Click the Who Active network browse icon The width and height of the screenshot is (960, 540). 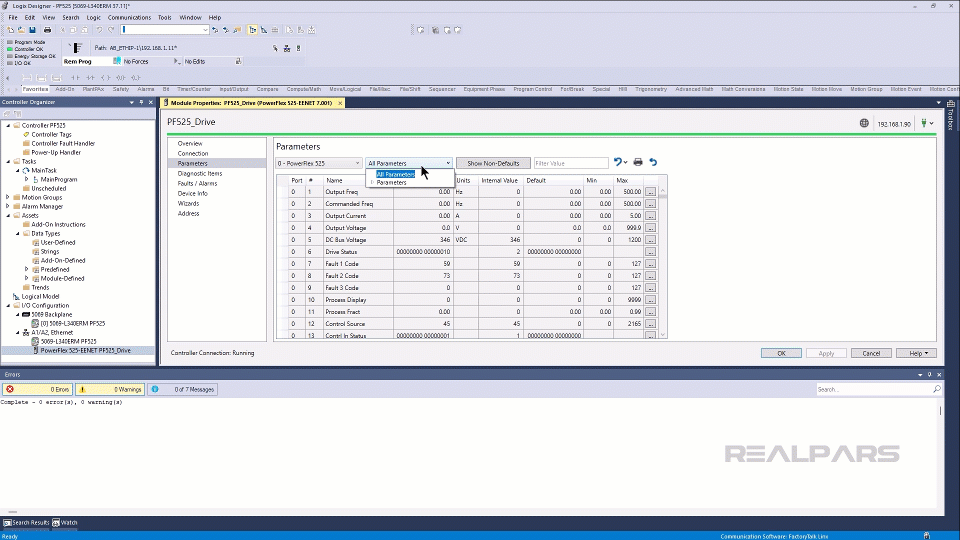coord(287,48)
